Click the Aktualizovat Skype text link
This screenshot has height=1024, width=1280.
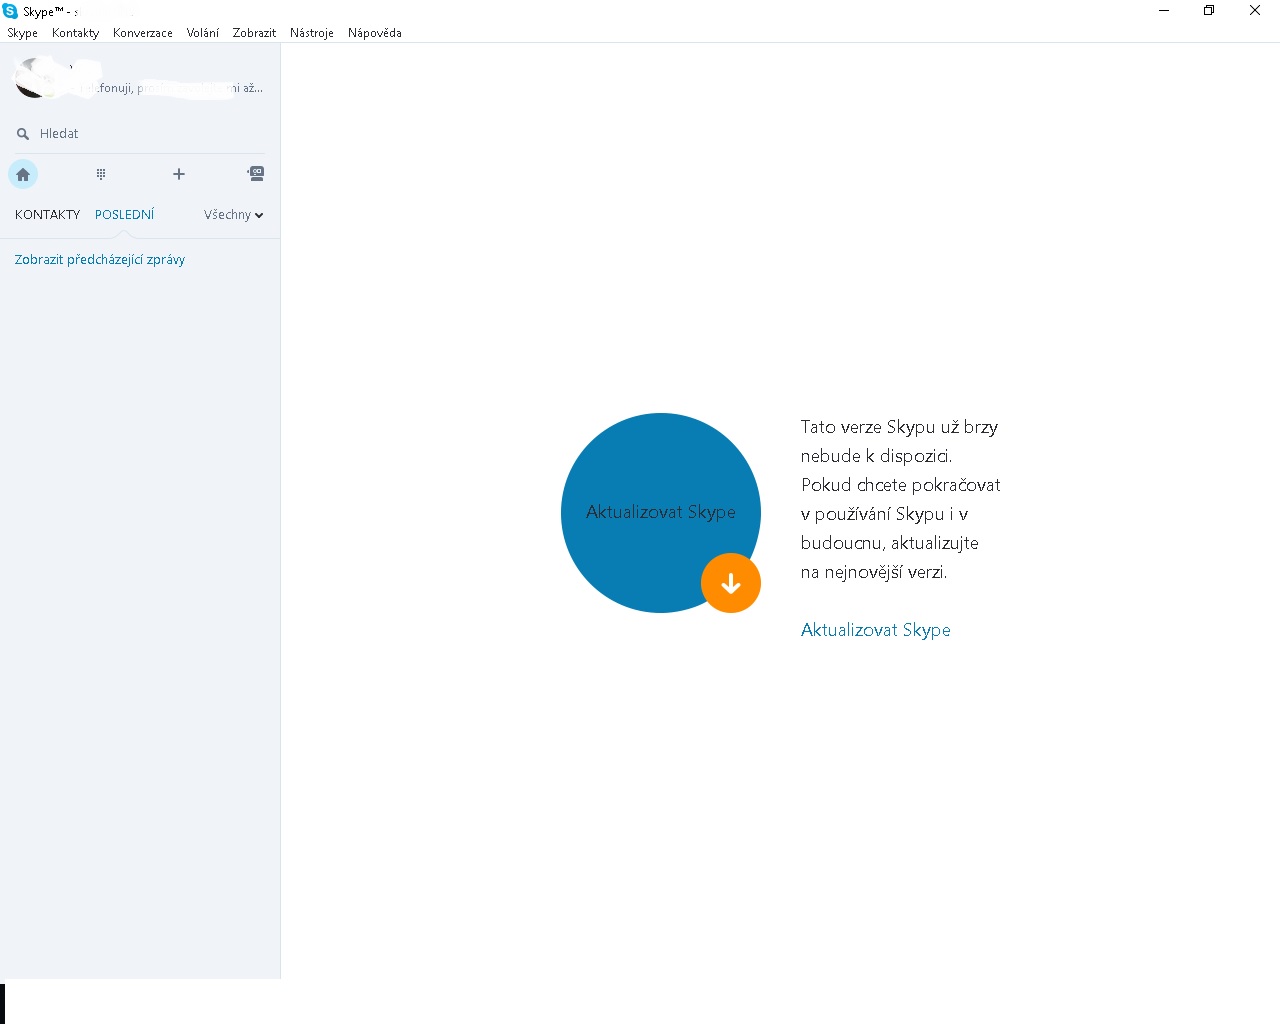875,630
